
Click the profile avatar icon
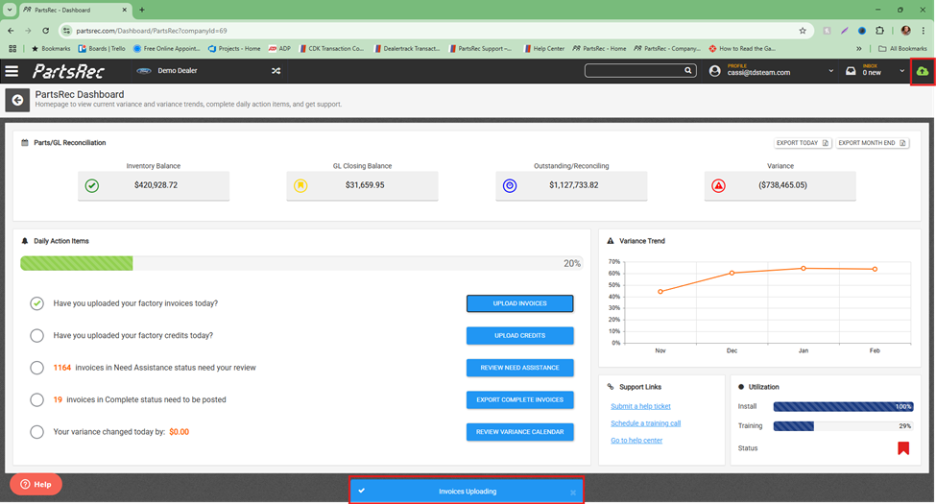click(x=715, y=71)
